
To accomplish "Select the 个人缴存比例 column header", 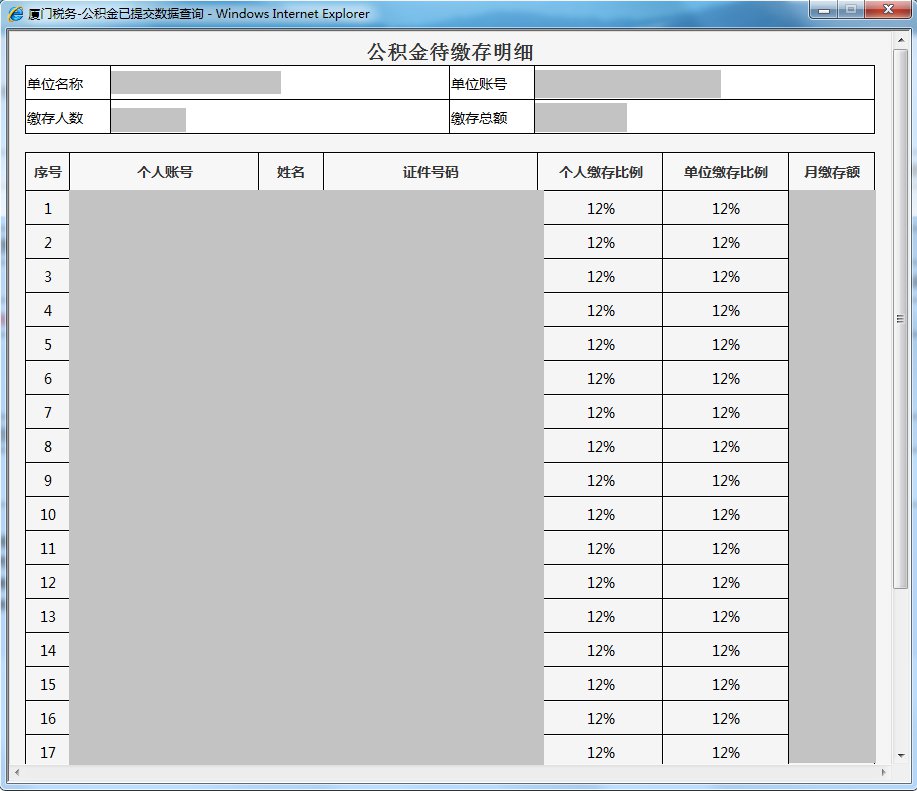I will 600,172.
